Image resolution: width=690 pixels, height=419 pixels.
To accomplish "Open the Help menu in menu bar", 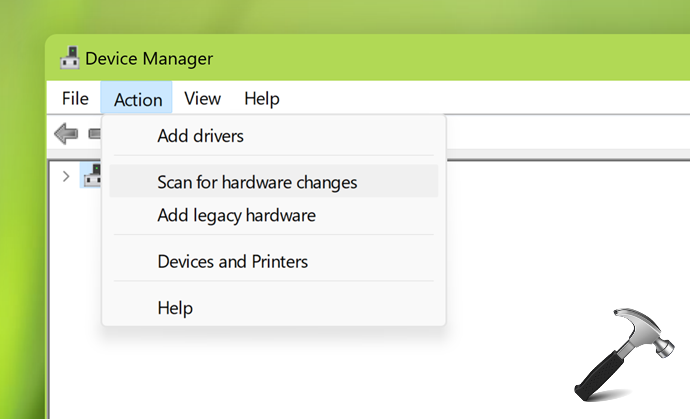I will (x=262, y=98).
